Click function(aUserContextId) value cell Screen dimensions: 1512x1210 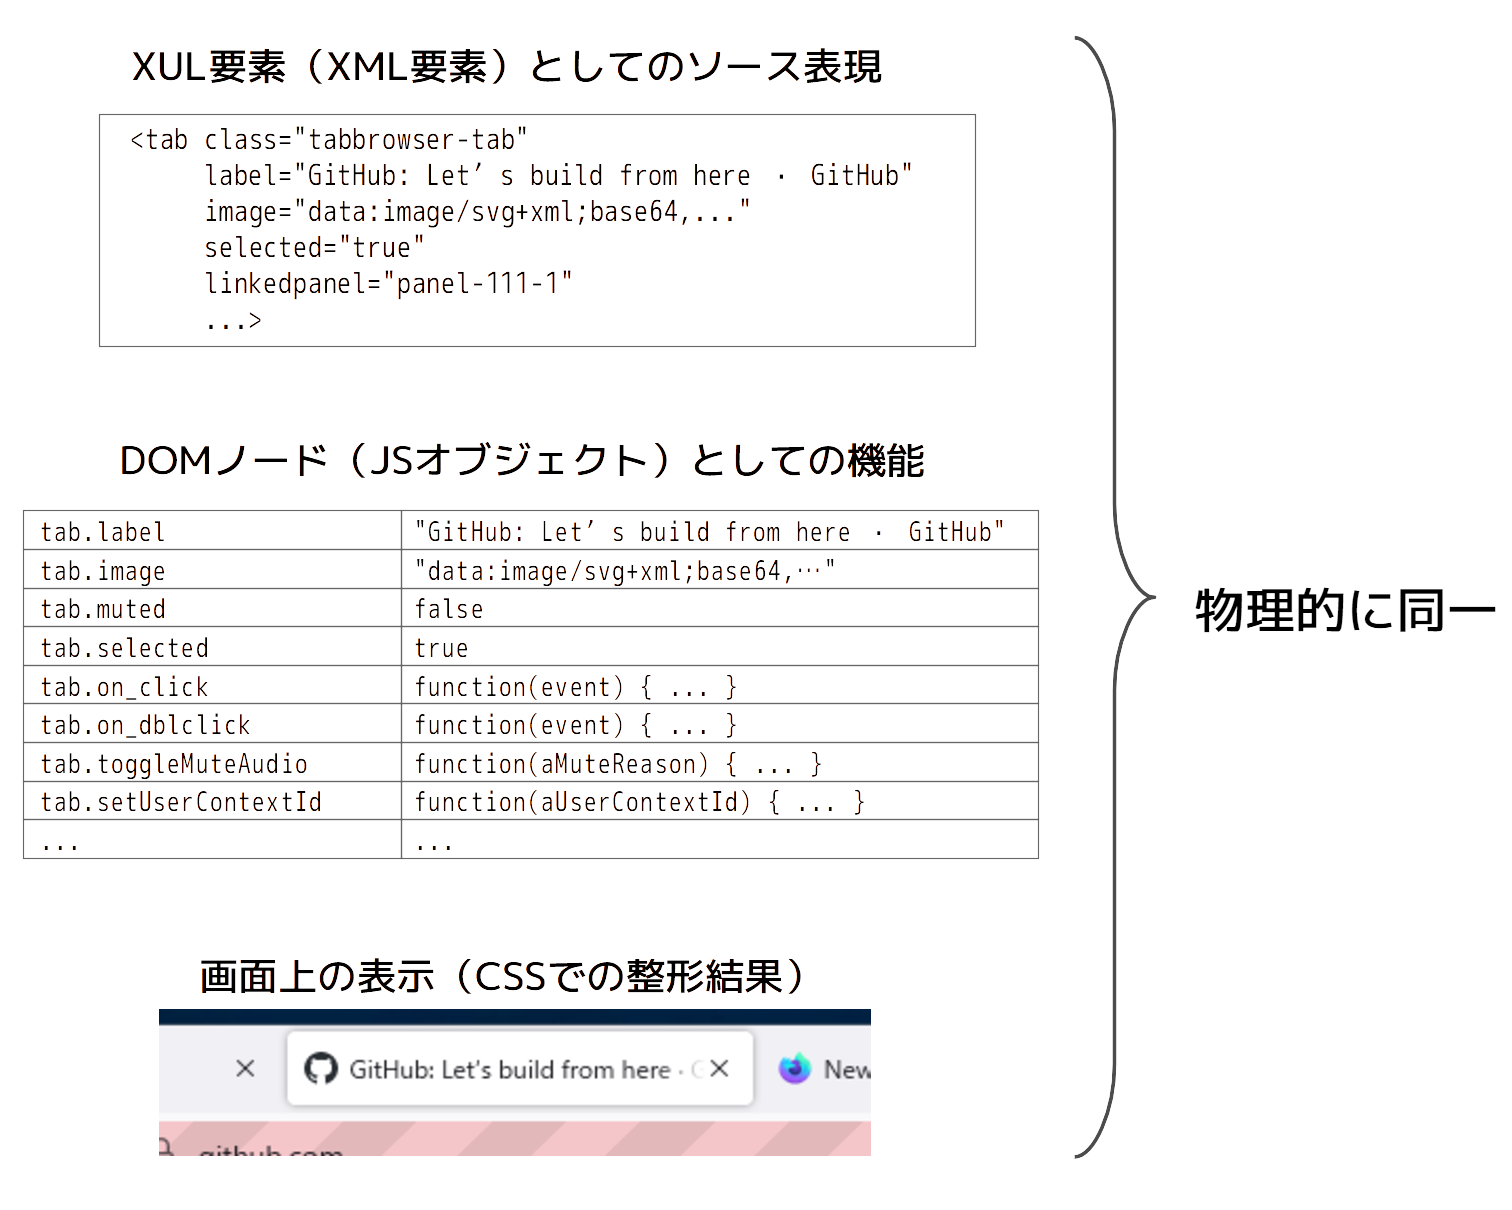[x=720, y=801]
